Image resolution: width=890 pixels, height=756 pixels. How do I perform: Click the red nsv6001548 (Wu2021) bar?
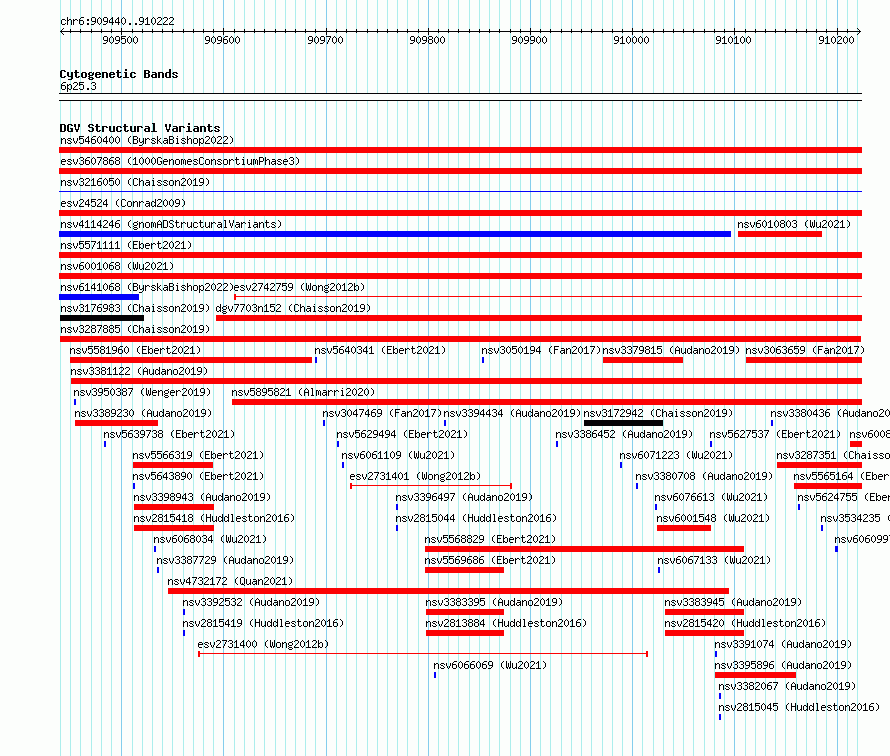coord(684,528)
